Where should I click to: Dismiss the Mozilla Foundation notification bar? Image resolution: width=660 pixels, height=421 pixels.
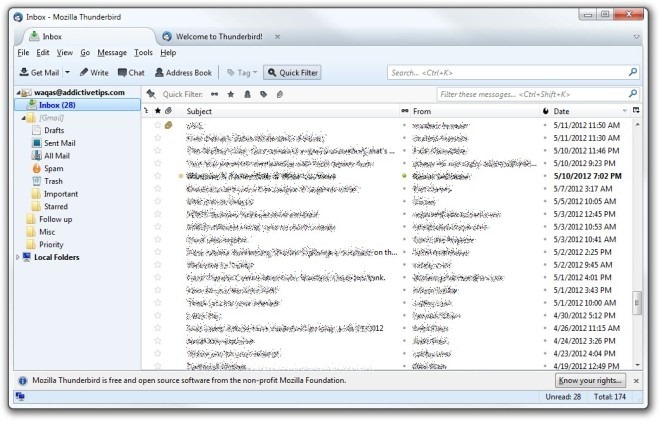click(x=636, y=381)
